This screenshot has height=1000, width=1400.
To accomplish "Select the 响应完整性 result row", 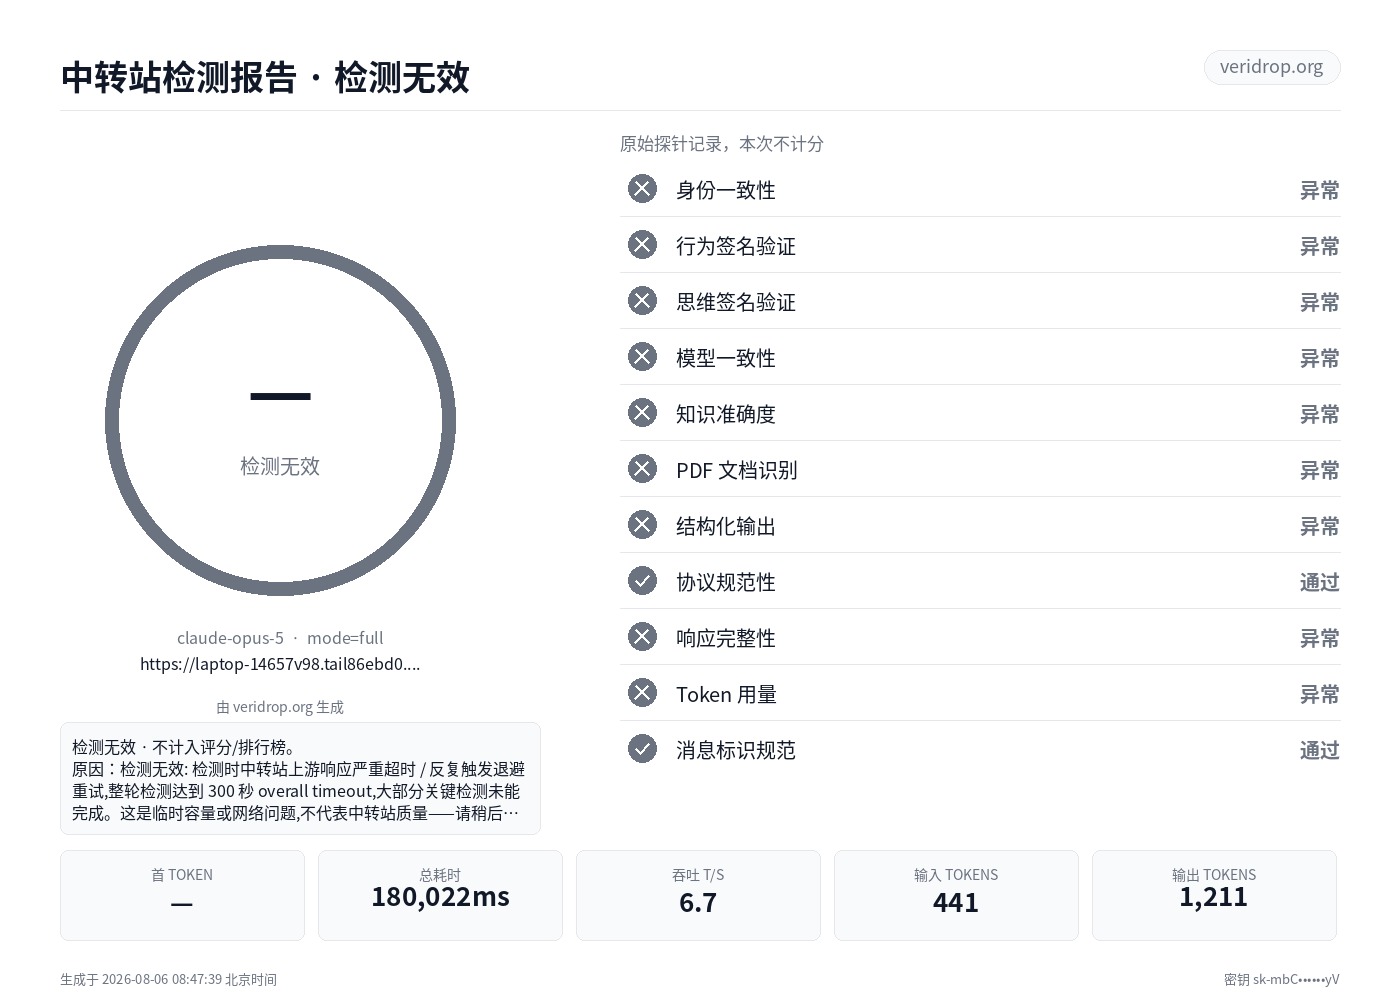I will click(x=980, y=637).
